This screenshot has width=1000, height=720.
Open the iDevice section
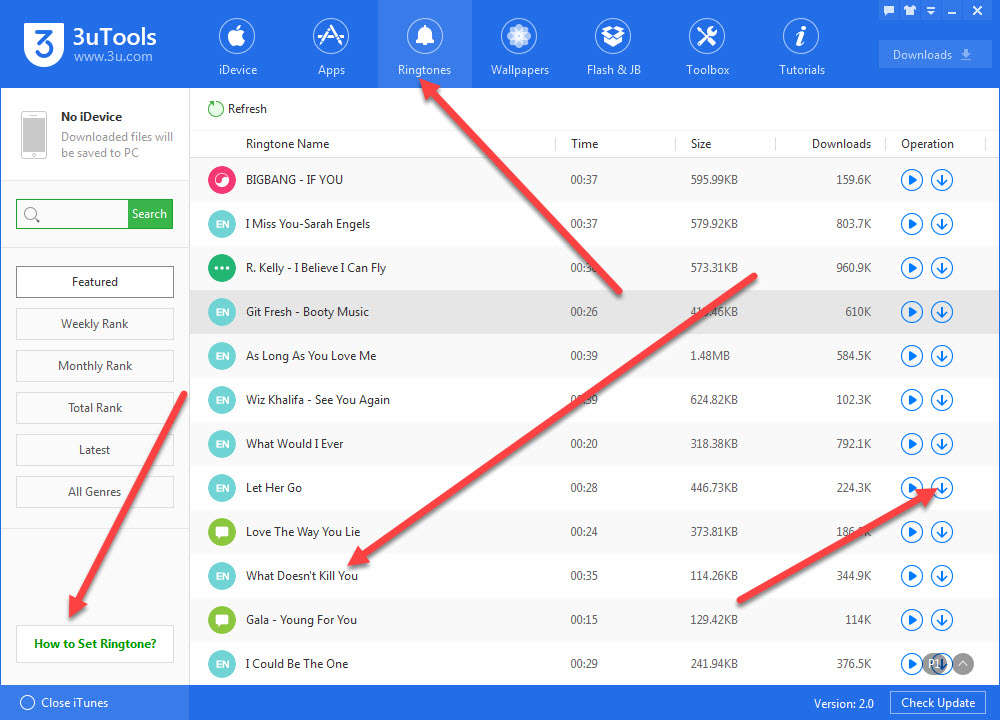coord(237,47)
